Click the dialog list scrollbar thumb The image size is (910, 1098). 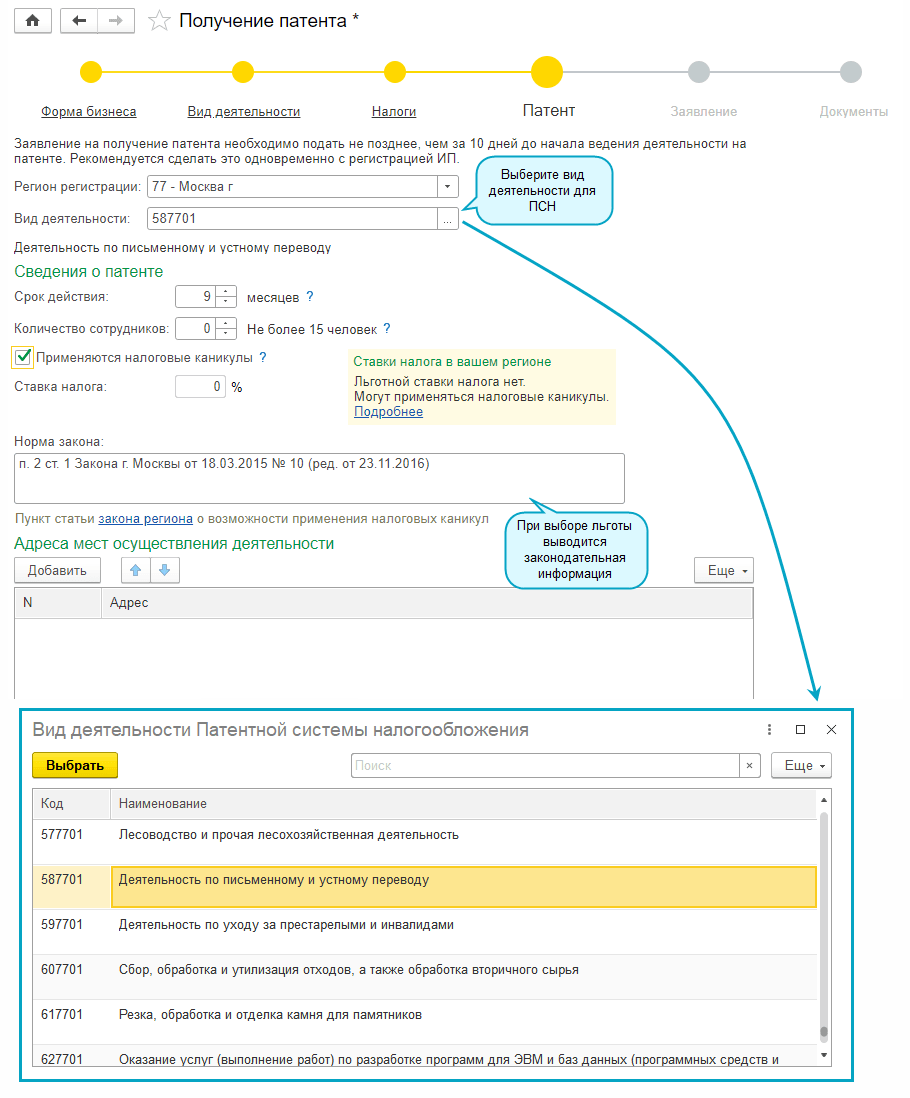[x=824, y=1031]
